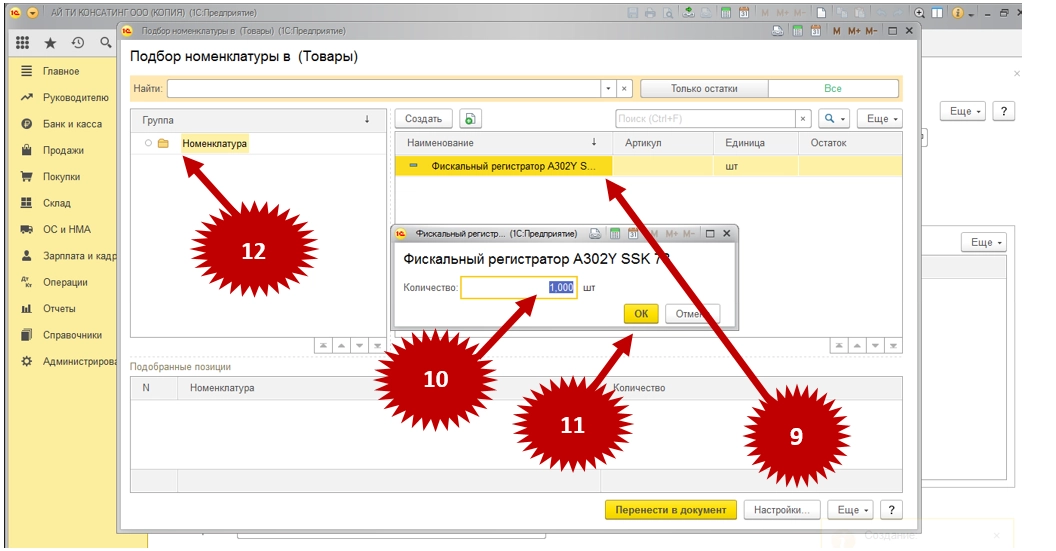Click Перенести в документ button
The image size is (1056, 551).
tap(671, 510)
